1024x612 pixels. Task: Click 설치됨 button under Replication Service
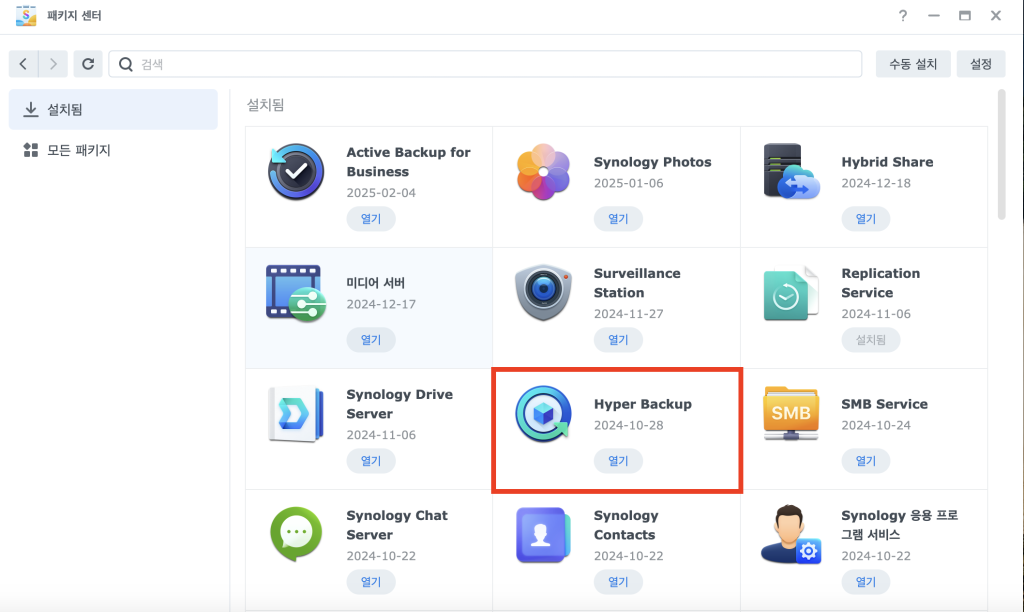coord(871,340)
